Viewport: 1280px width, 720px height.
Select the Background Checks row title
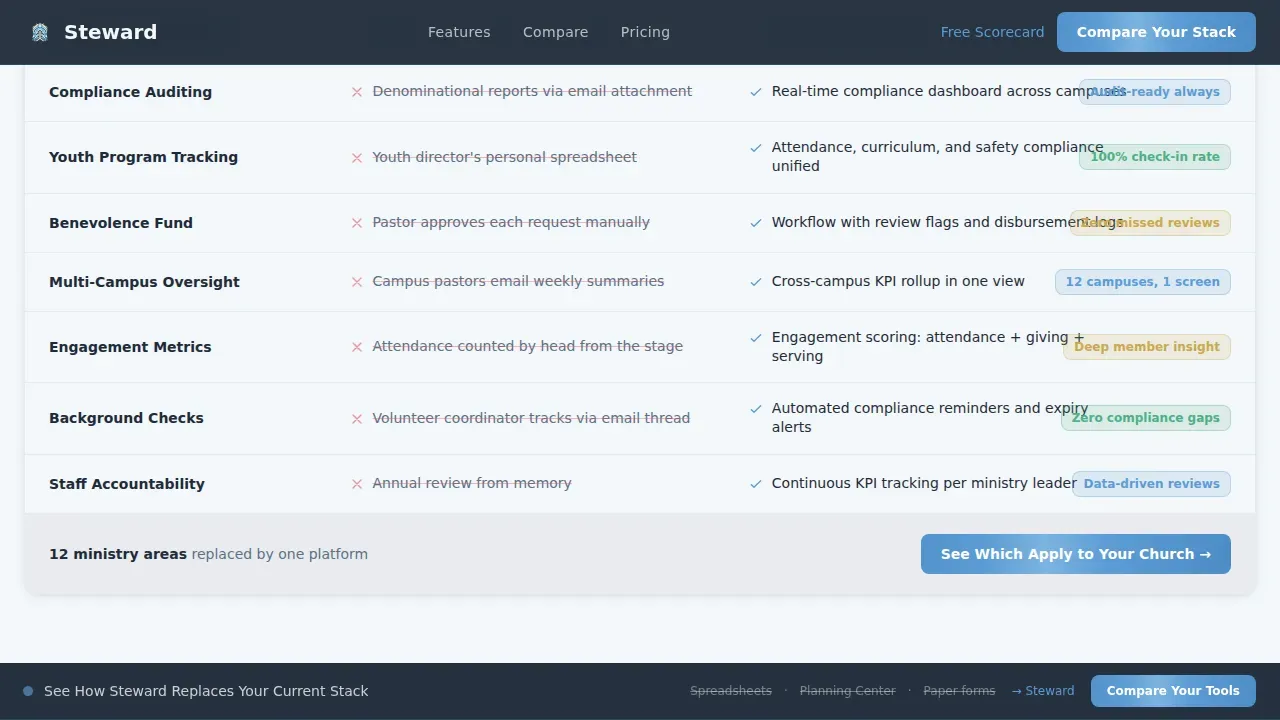point(126,418)
